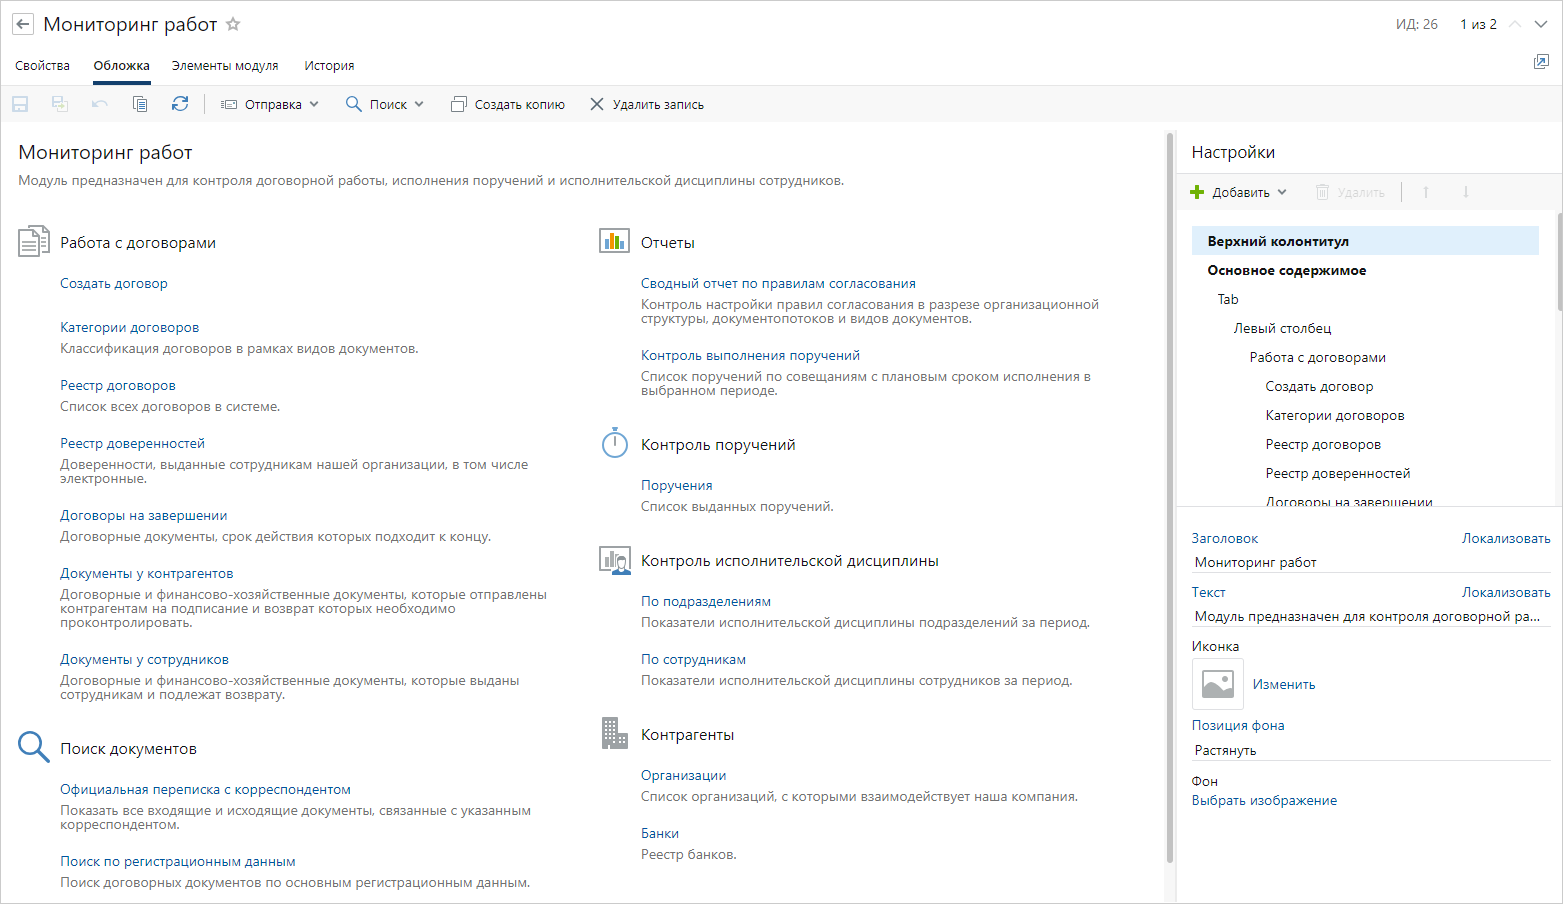Open Создать договор link on cover
Viewport: 1563px width, 904px height.
(x=114, y=283)
